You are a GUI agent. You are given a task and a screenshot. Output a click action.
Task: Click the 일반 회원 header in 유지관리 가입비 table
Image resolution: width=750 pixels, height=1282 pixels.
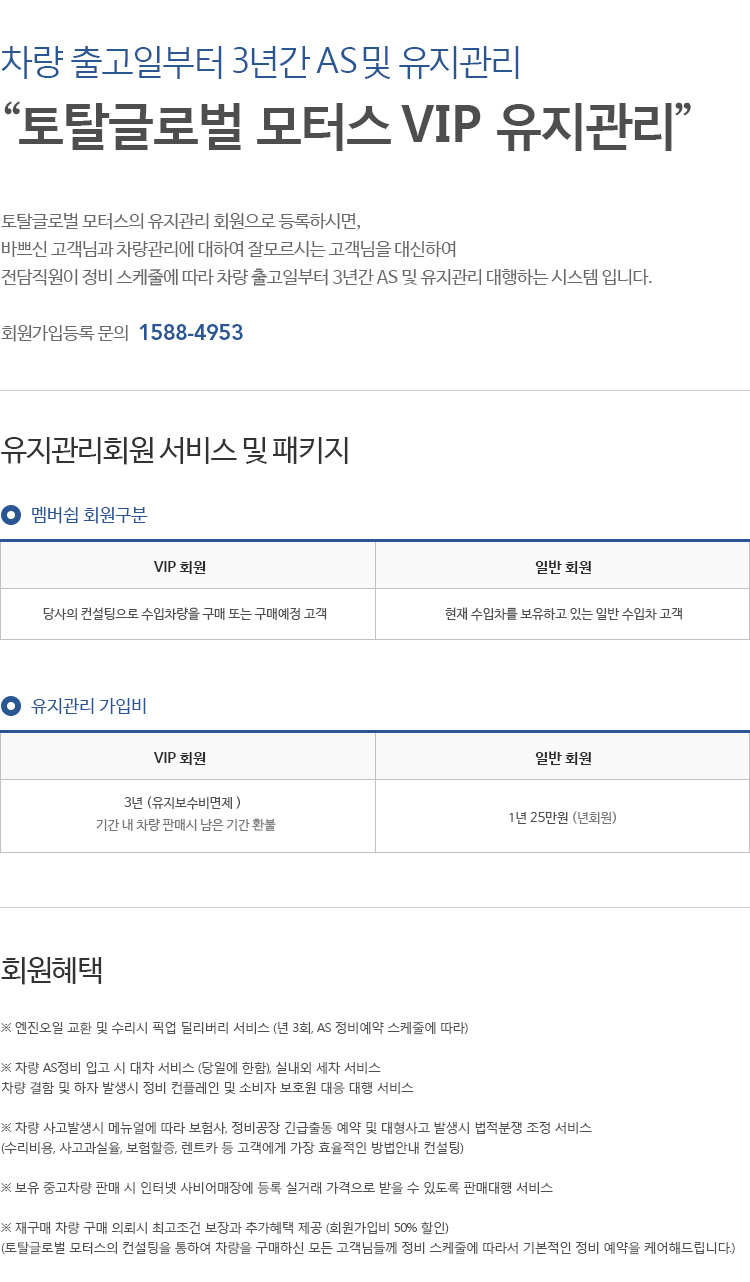point(563,758)
